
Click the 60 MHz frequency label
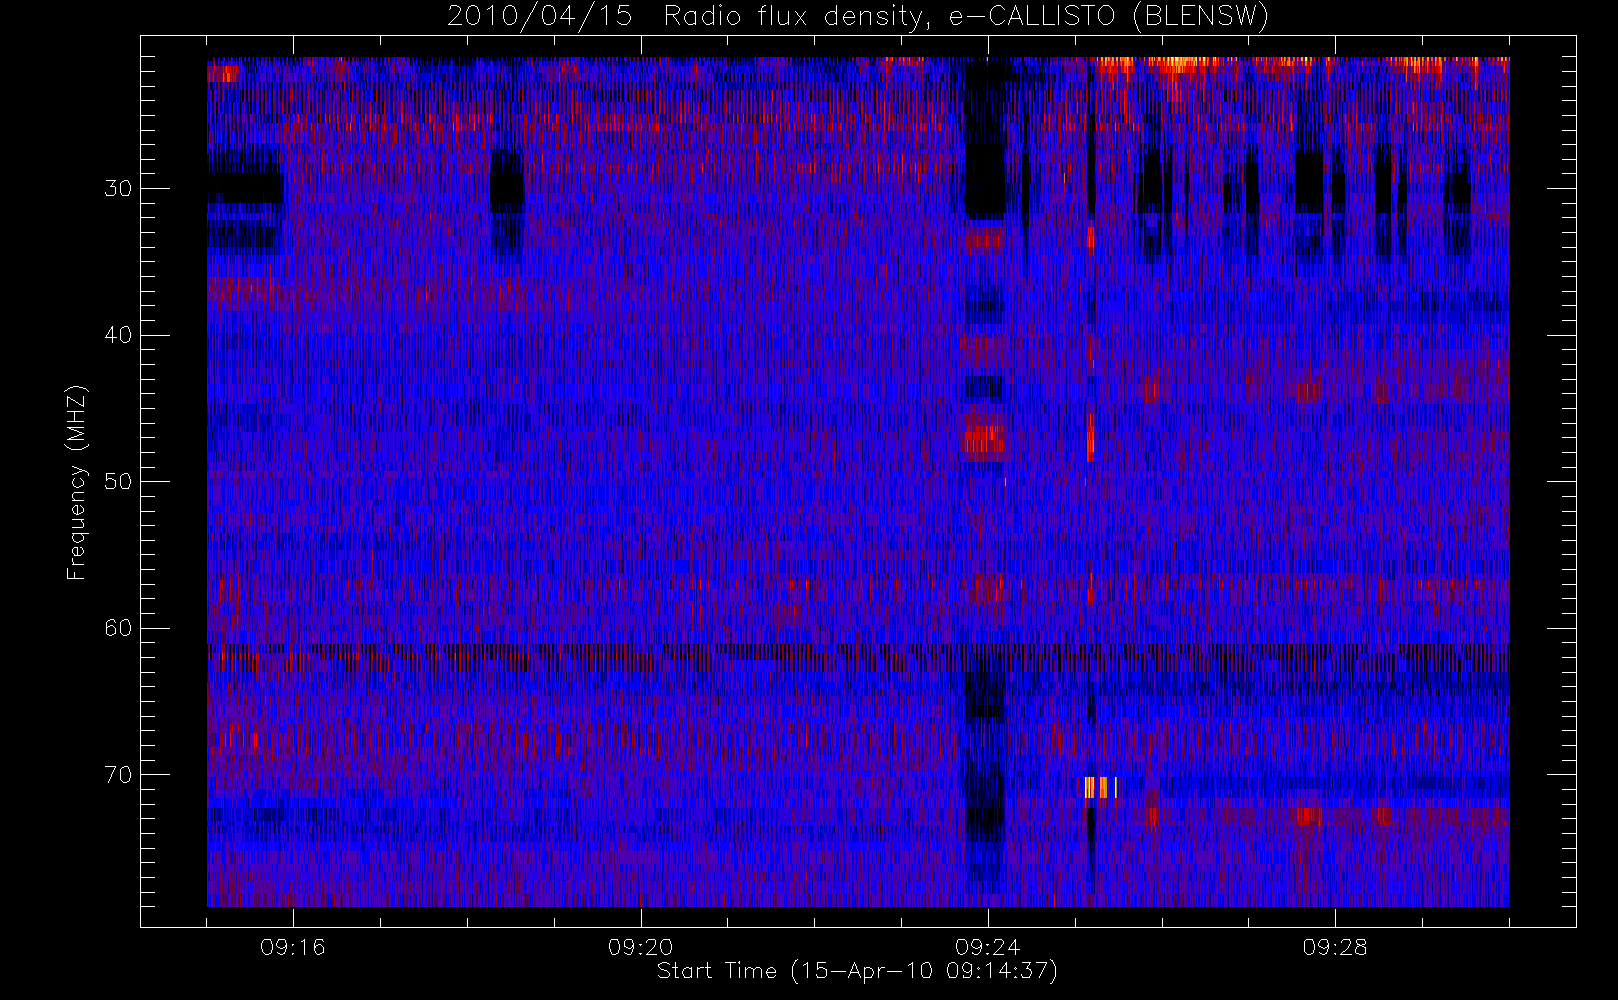coord(118,628)
